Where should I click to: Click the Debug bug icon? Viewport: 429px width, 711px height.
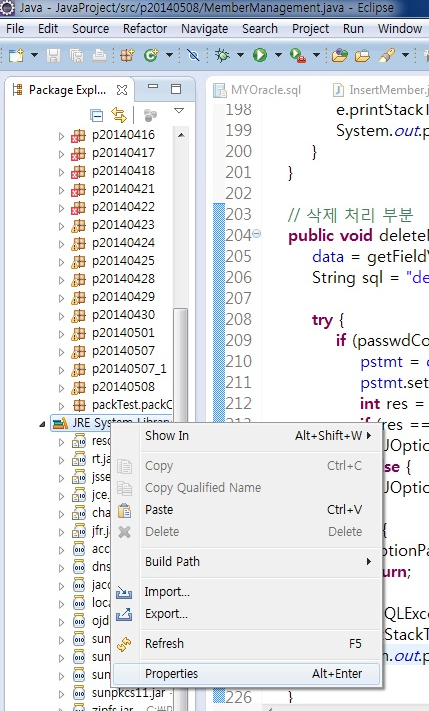222,55
